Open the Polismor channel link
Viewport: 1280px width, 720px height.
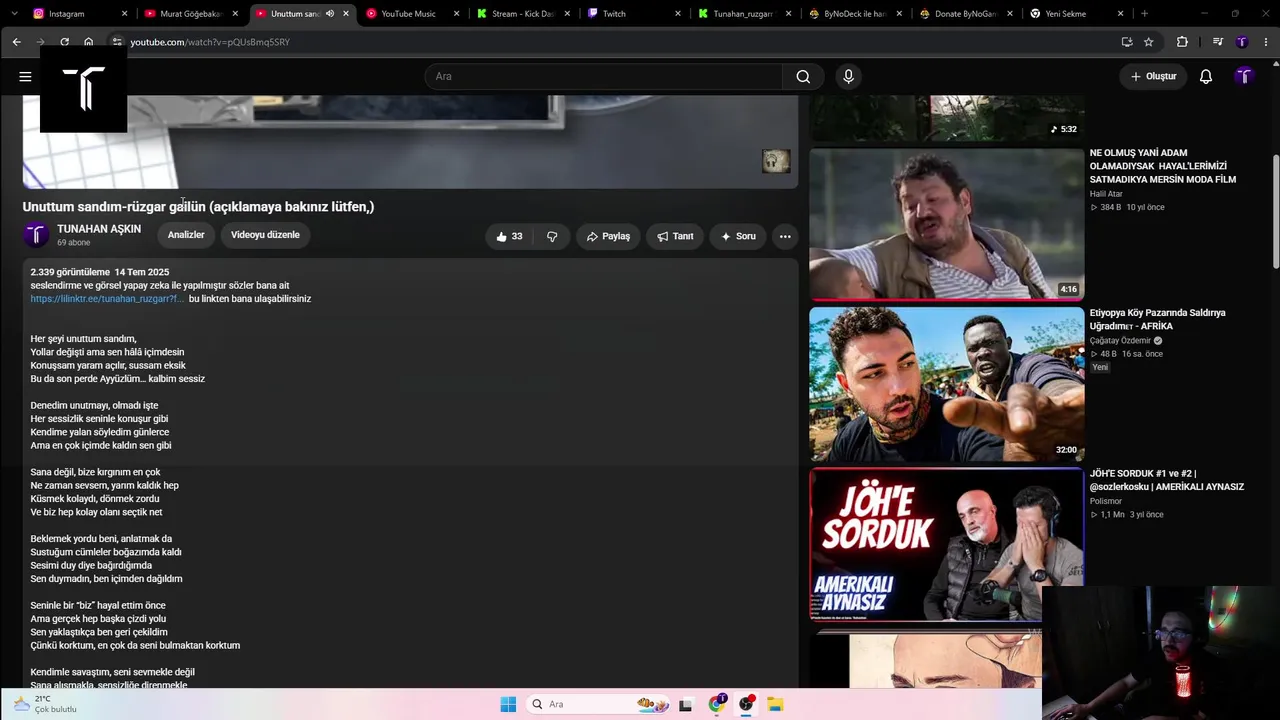[1106, 501]
